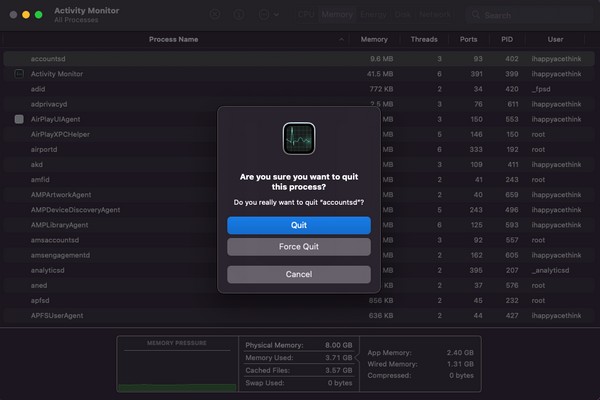Click the magnifier icon in Search field
Screen dimensions: 600x400
click(x=476, y=15)
